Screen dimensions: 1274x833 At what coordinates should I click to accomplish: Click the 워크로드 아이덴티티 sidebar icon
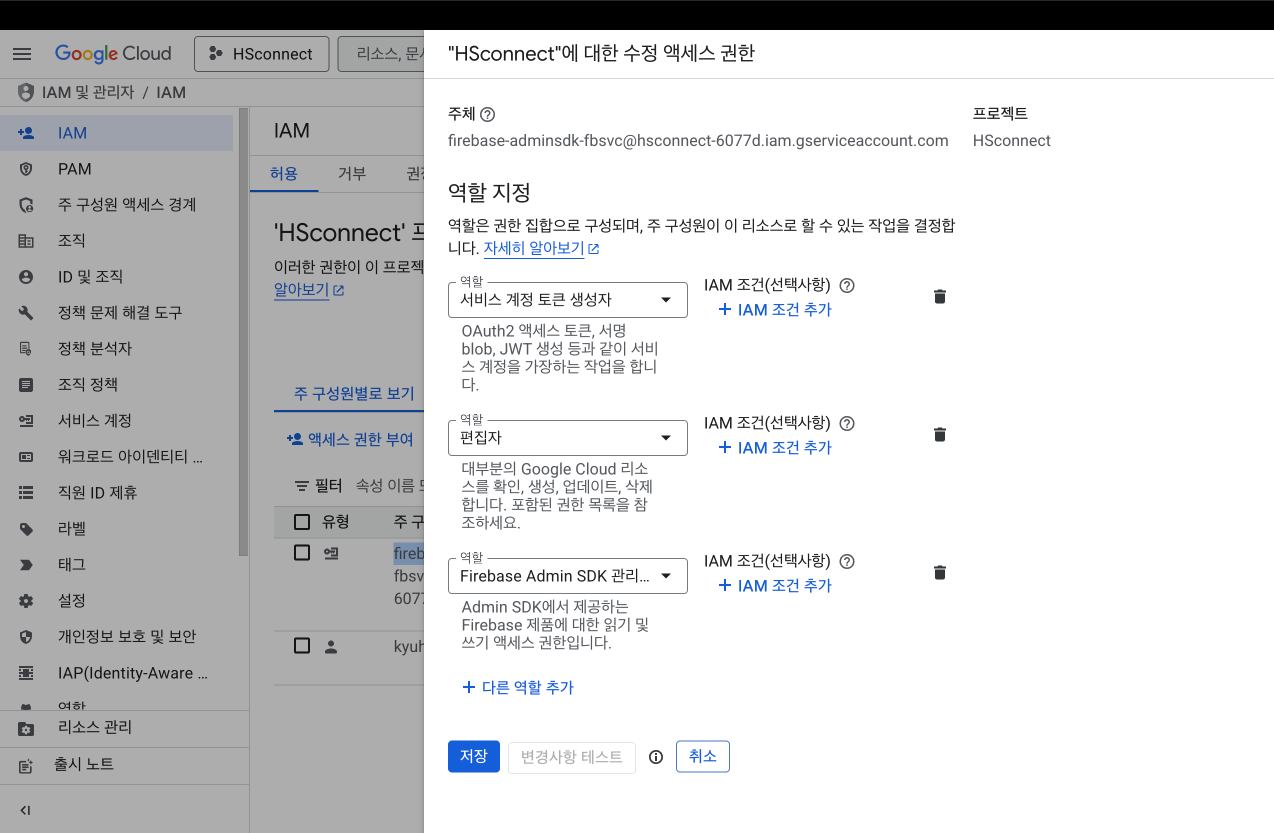coord(26,457)
